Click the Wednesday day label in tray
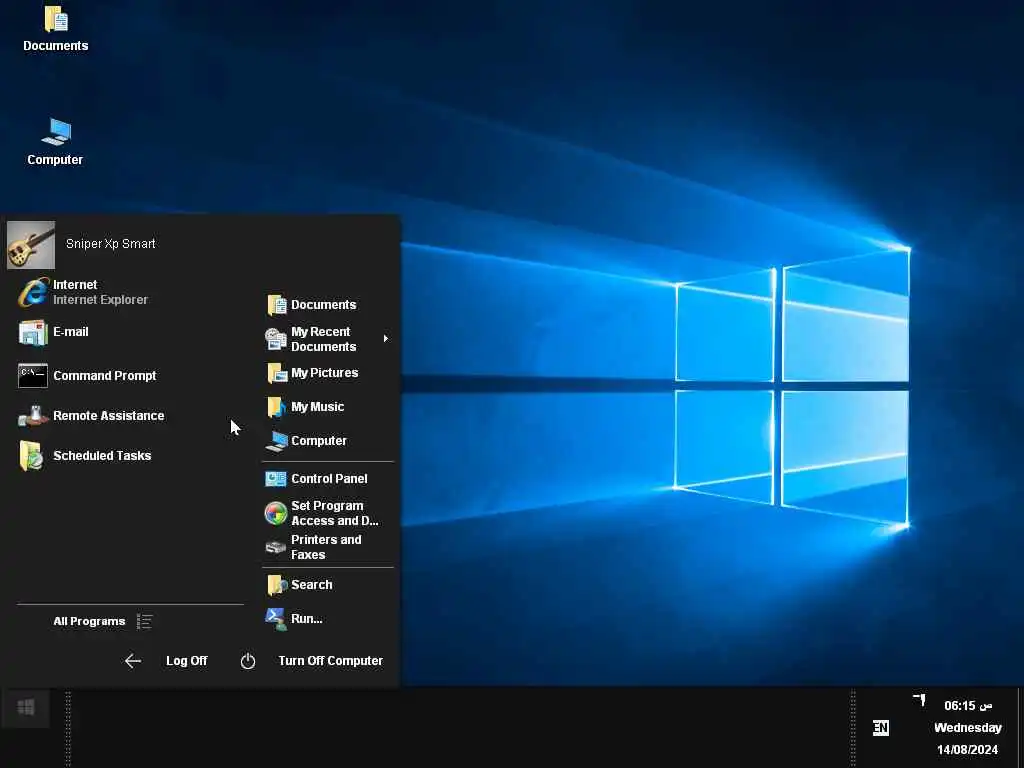Viewport: 1024px width, 768px height. (968, 728)
